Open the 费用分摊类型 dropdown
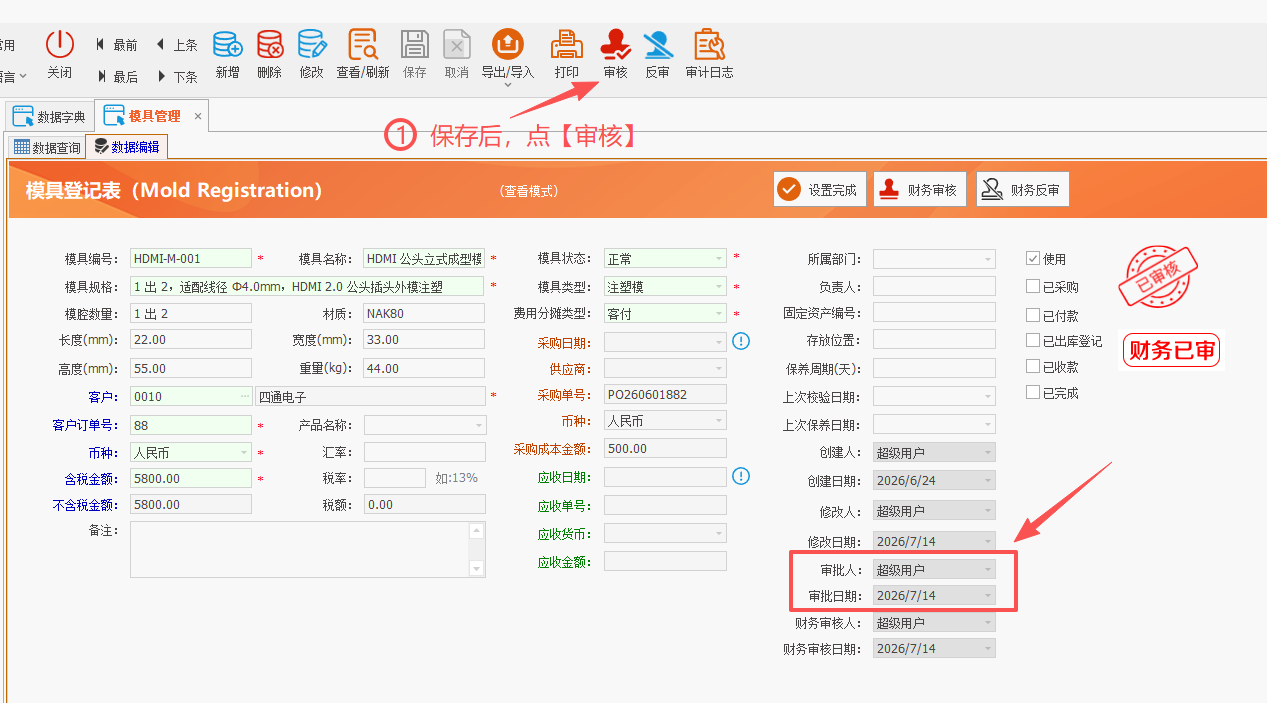 (x=718, y=314)
